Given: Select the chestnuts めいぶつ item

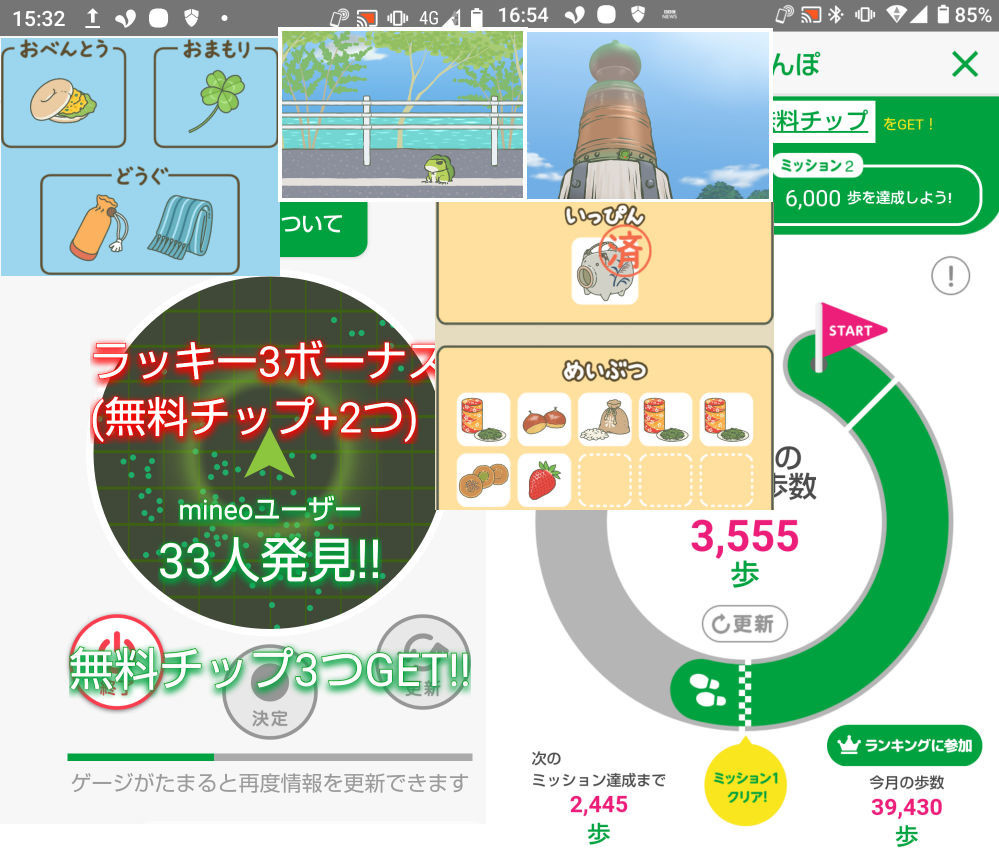Looking at the screenshot, I should tap(544, 419).
